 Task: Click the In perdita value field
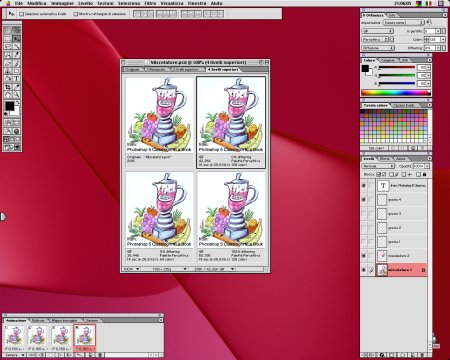[x=430, y=31]
